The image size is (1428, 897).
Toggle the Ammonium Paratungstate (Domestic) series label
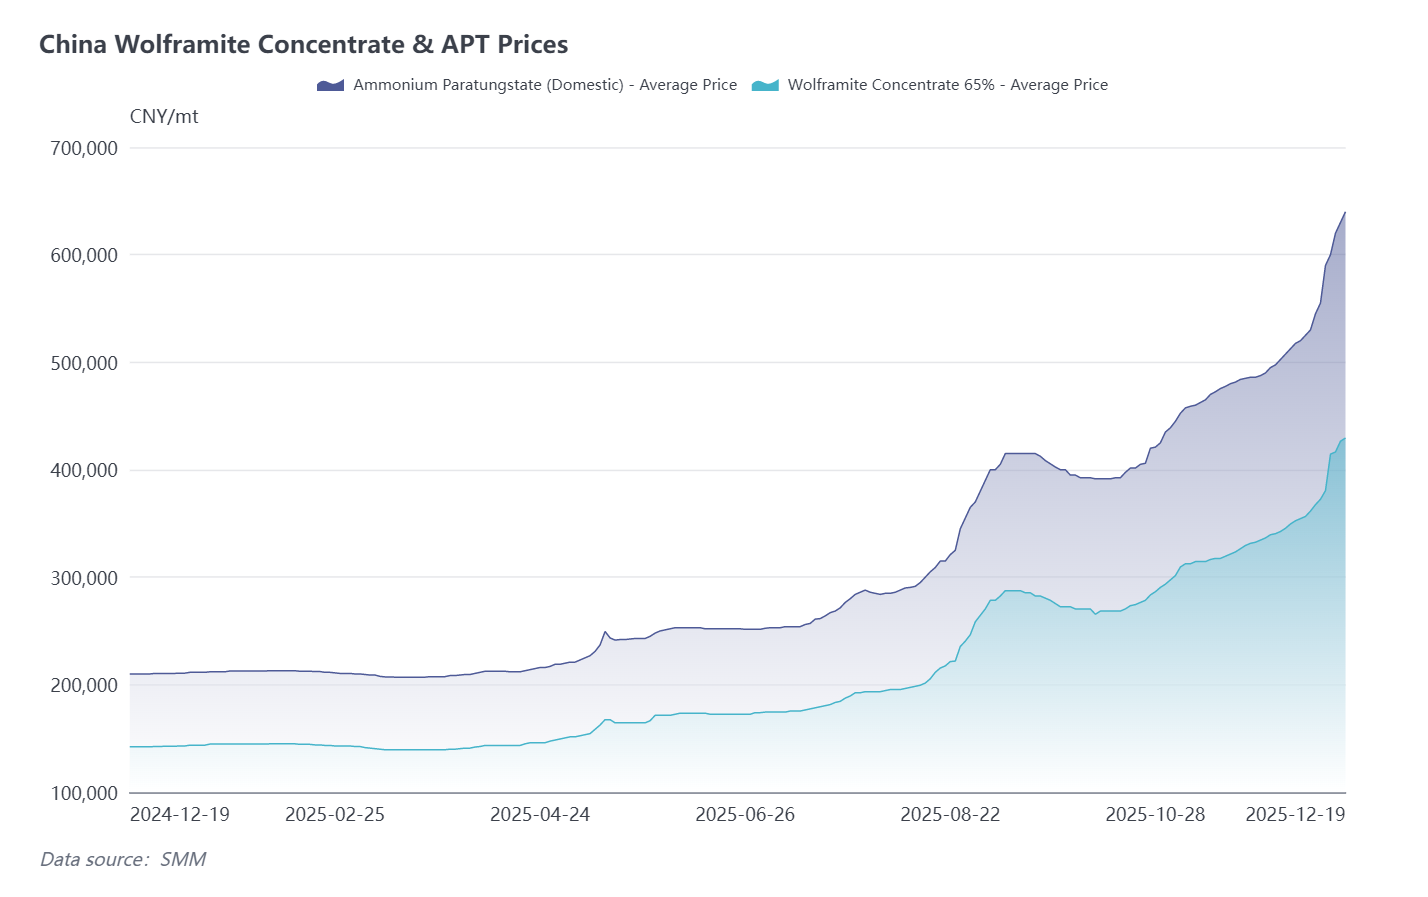pos(545,85)
